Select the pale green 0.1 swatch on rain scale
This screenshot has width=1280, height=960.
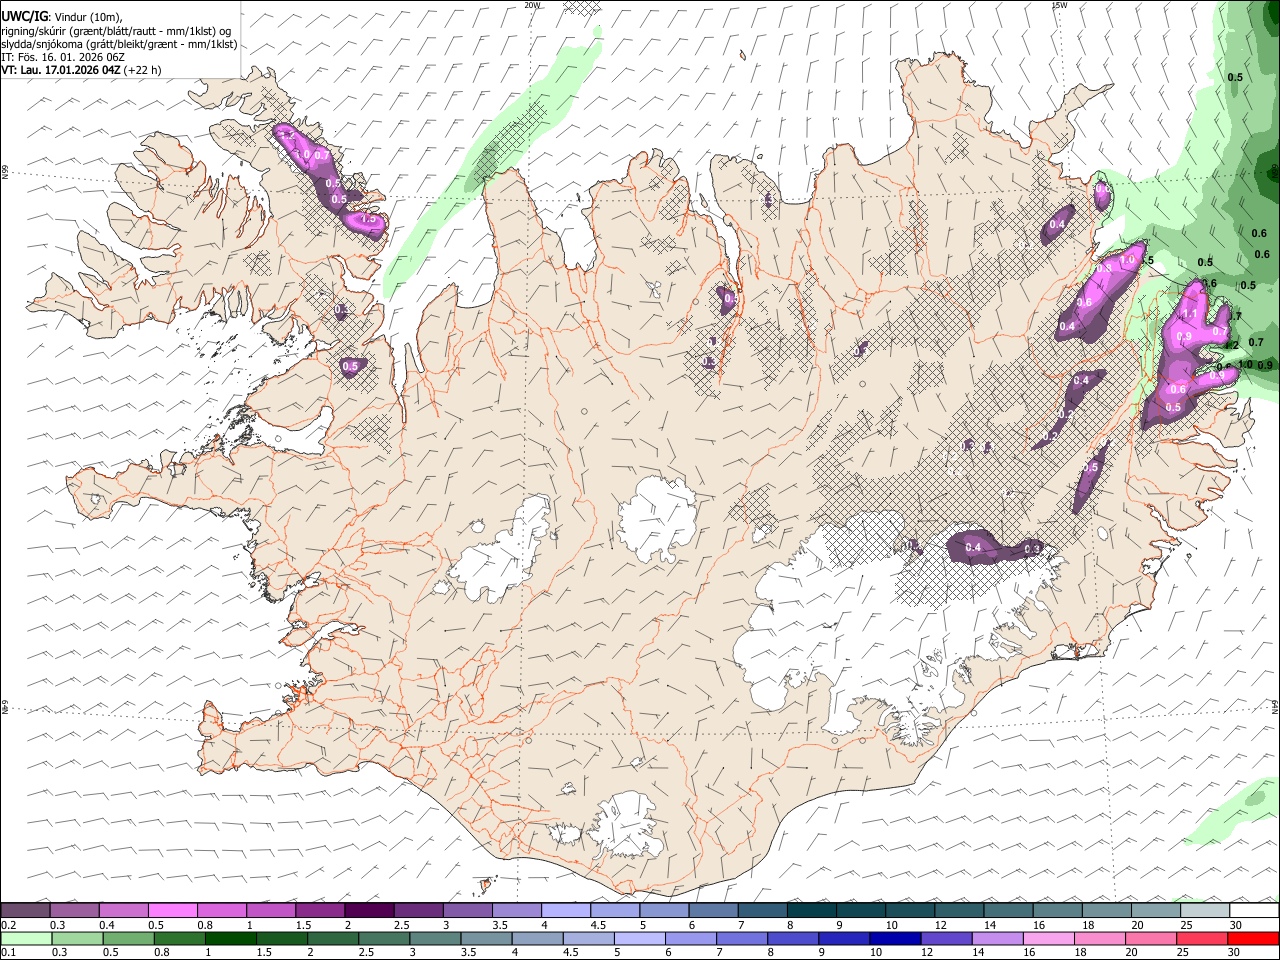point(26,938)
